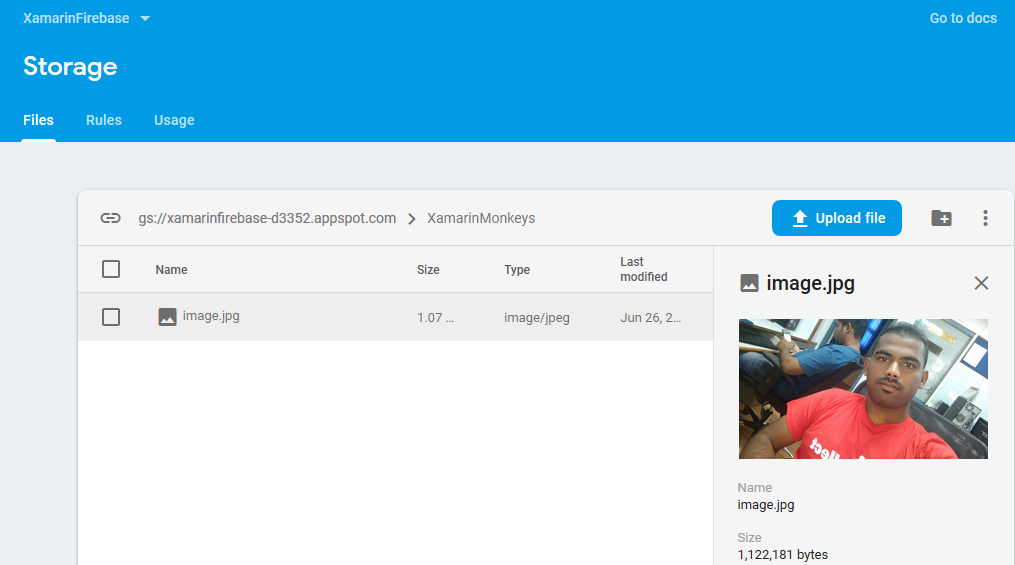
Task: Sort by the Type column header
Action: tap(517, 270)
